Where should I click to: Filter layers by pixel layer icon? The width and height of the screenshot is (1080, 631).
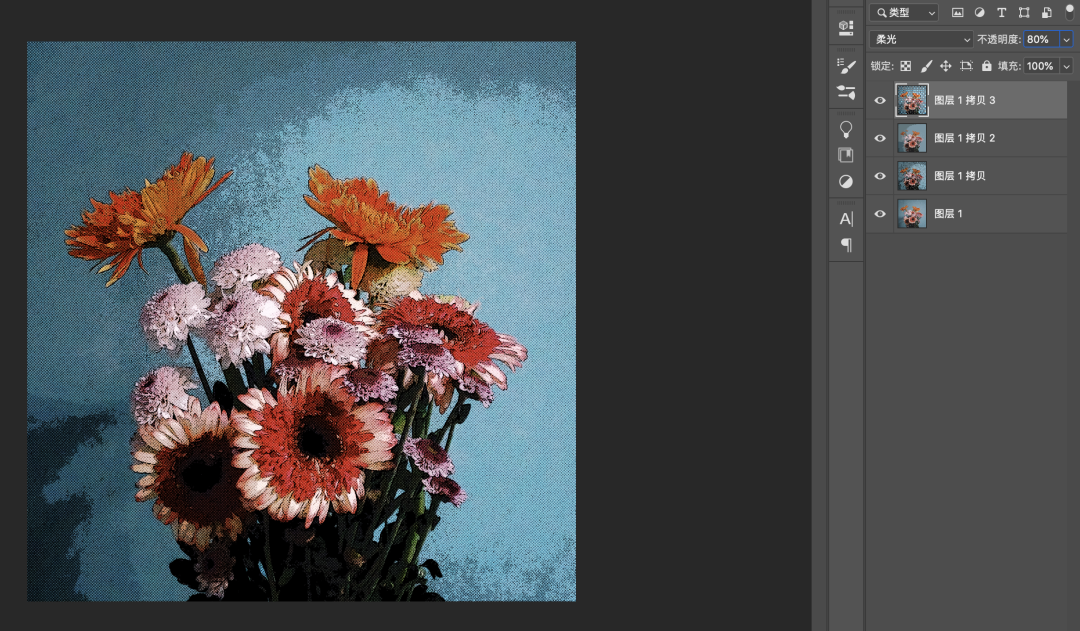pos(957,13)
